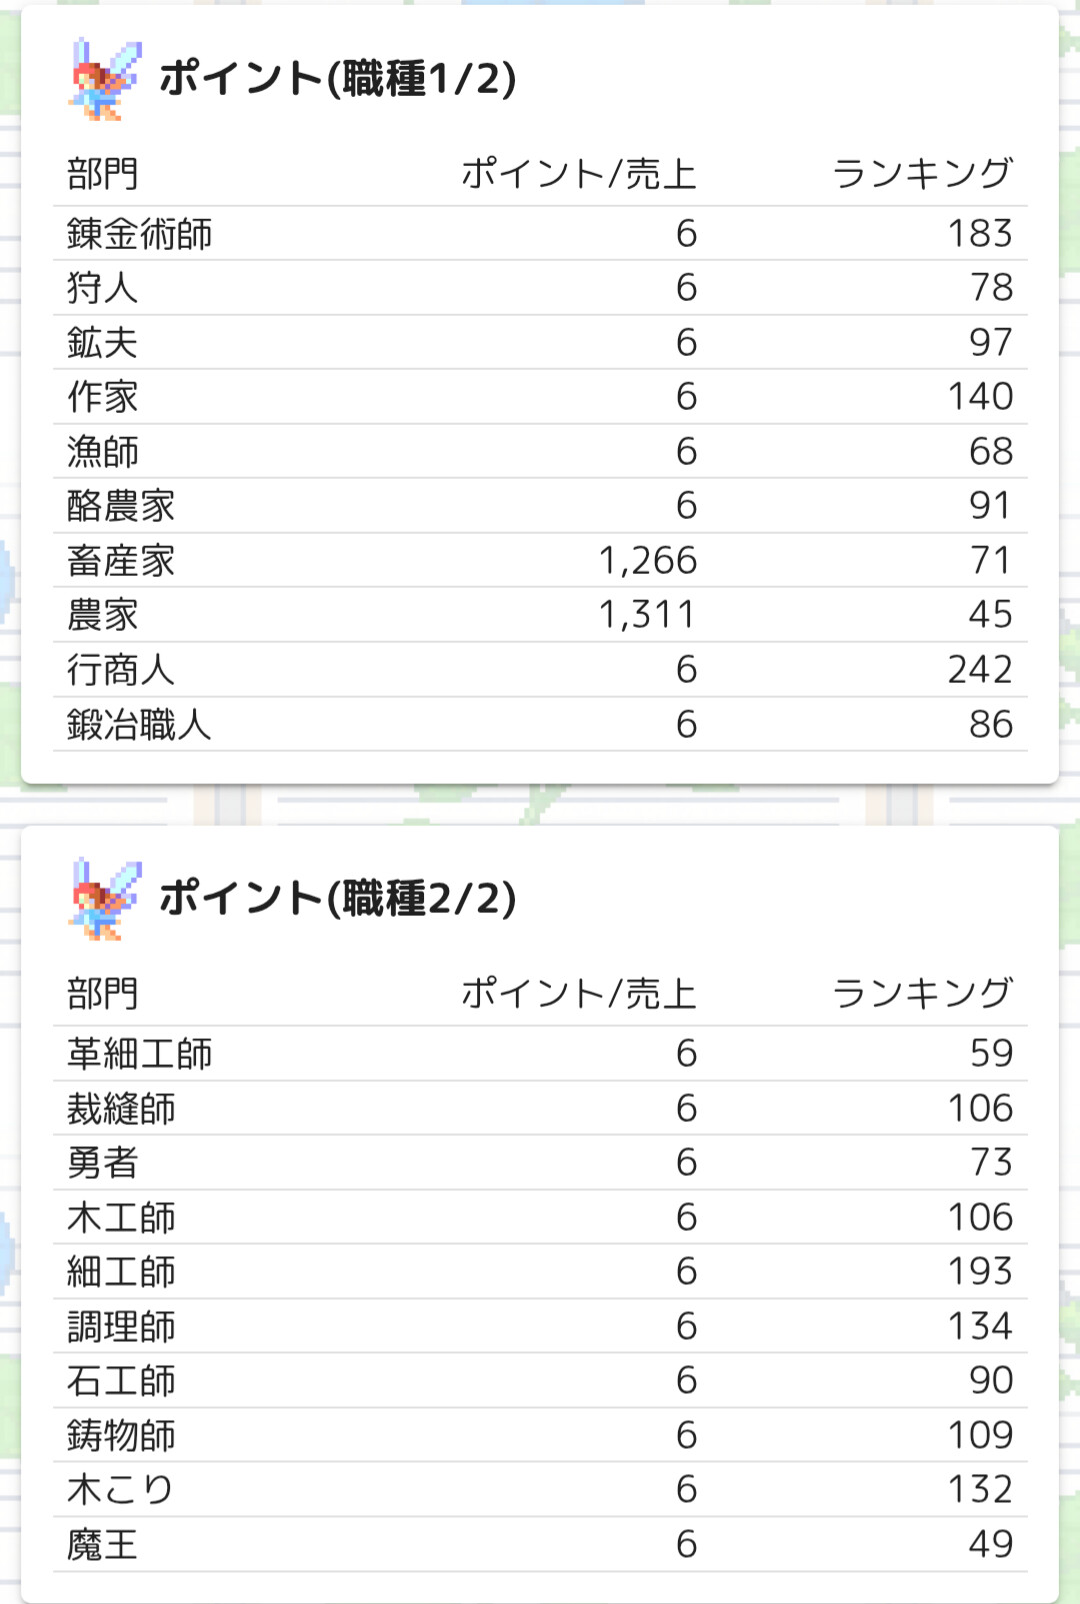1080x1604 pixels.
Task: Click ランキング header in second table
Action: (922, 994)
